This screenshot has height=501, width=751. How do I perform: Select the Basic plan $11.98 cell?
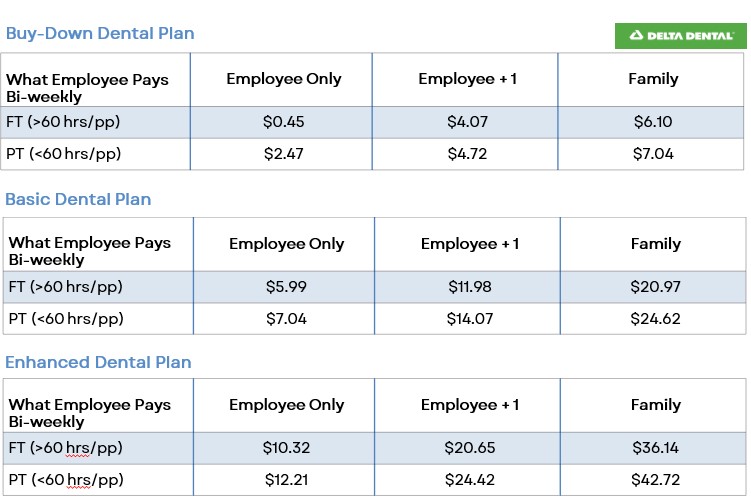coord(469,287)
